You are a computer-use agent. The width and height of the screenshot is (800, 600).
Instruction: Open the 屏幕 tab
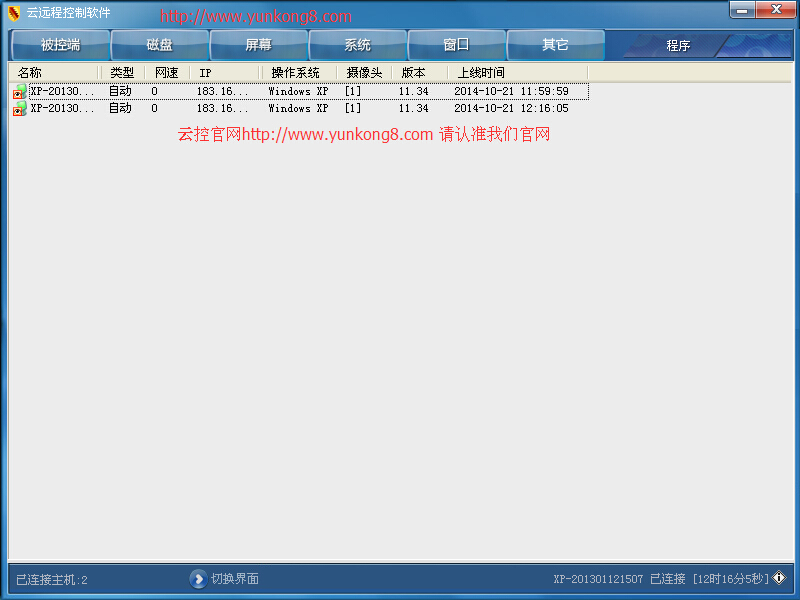click(259, 45)
